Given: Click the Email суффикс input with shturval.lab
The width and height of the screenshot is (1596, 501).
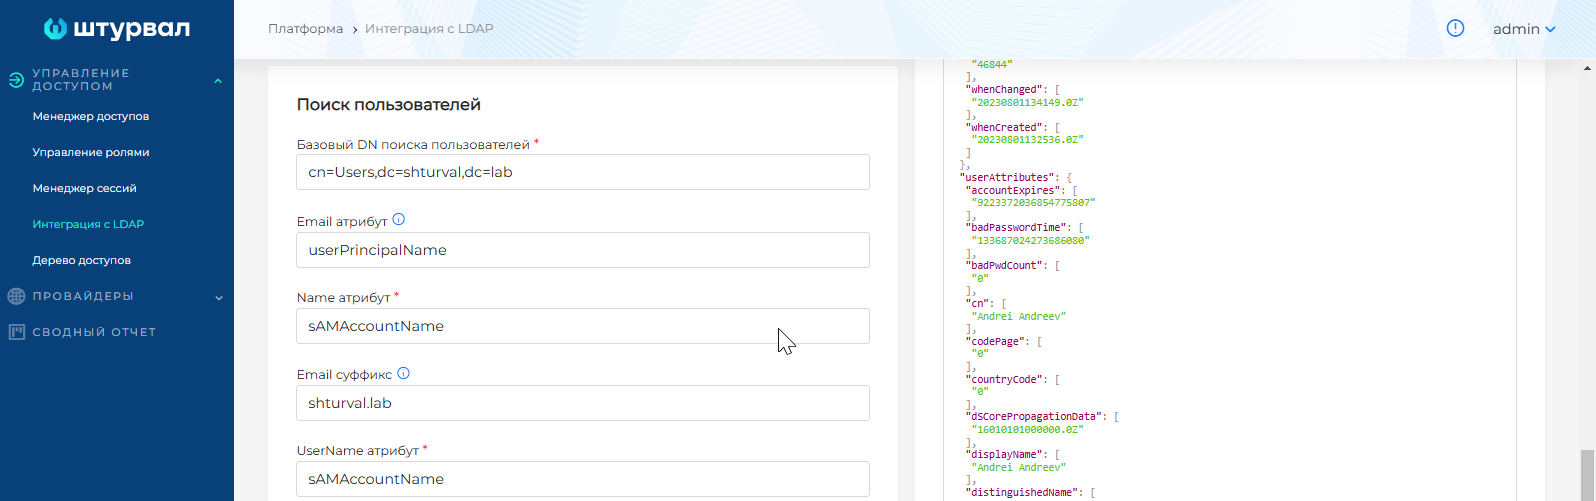Looking at the screenshot, I should point(582,403).
